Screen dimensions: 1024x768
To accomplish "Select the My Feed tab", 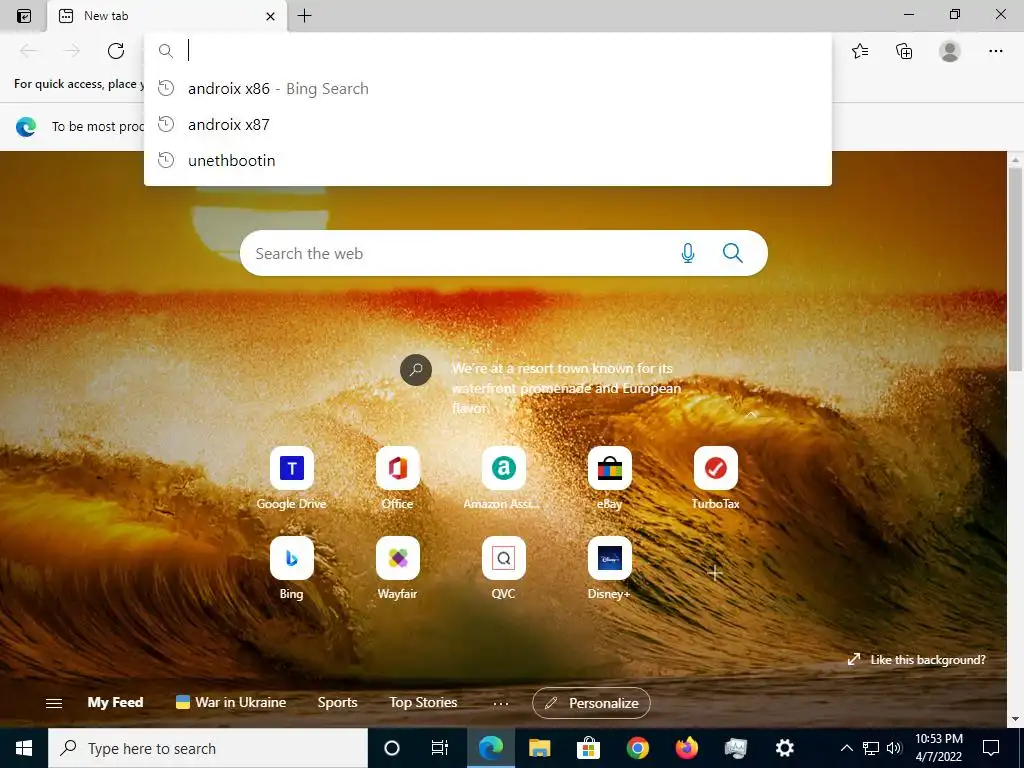I will click(x=116, y=703).
